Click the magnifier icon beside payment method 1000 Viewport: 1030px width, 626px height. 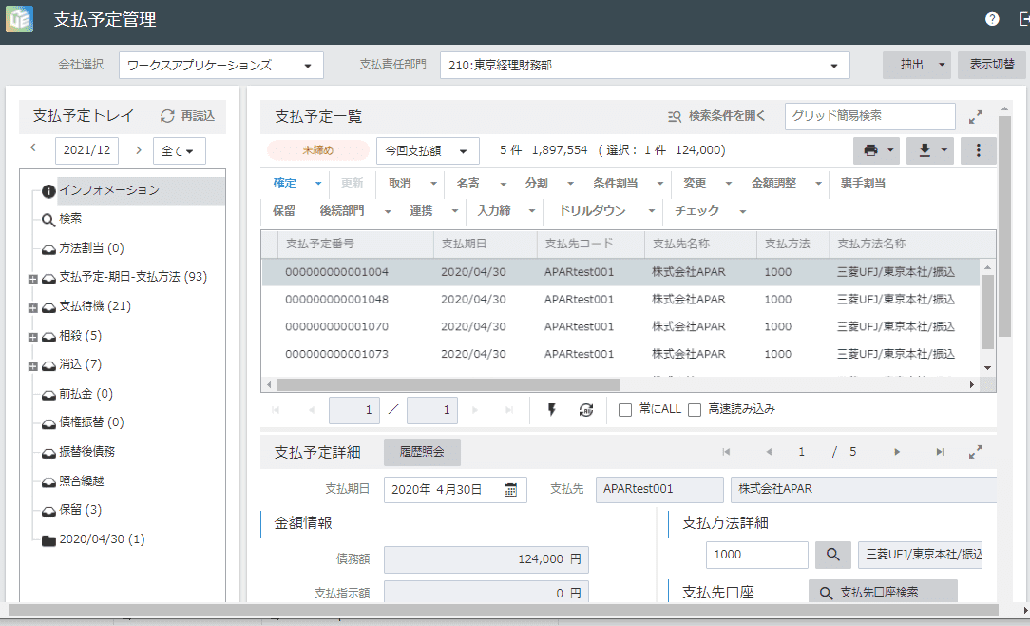(831, 554)
